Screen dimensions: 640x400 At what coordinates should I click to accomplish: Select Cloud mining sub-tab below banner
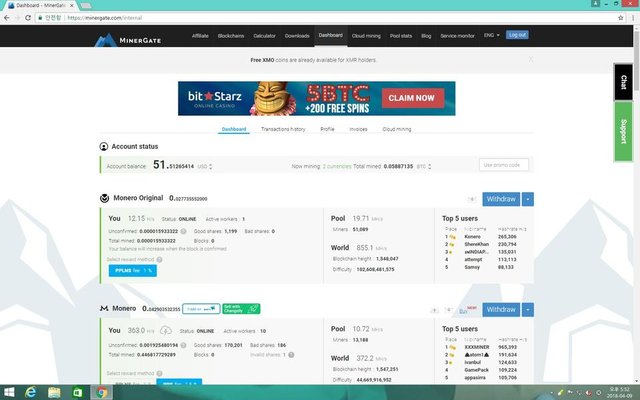coord(397,129)
